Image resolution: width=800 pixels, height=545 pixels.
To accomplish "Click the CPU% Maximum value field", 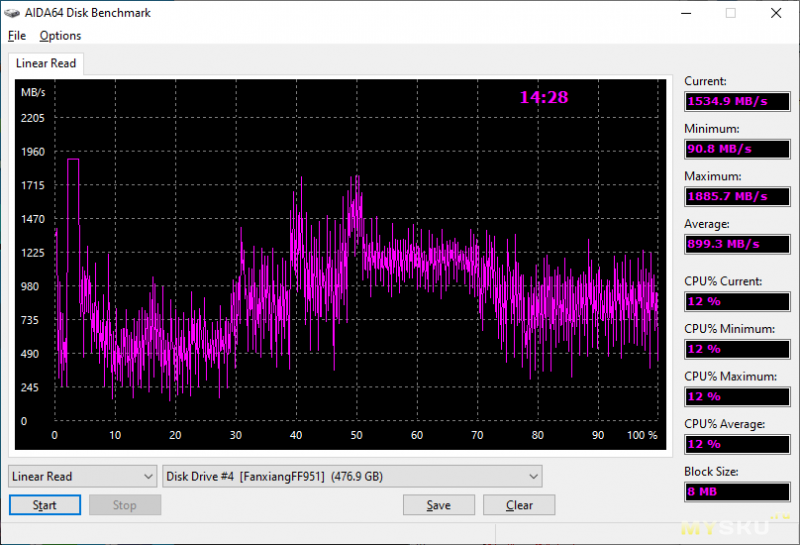I will 737,397.
